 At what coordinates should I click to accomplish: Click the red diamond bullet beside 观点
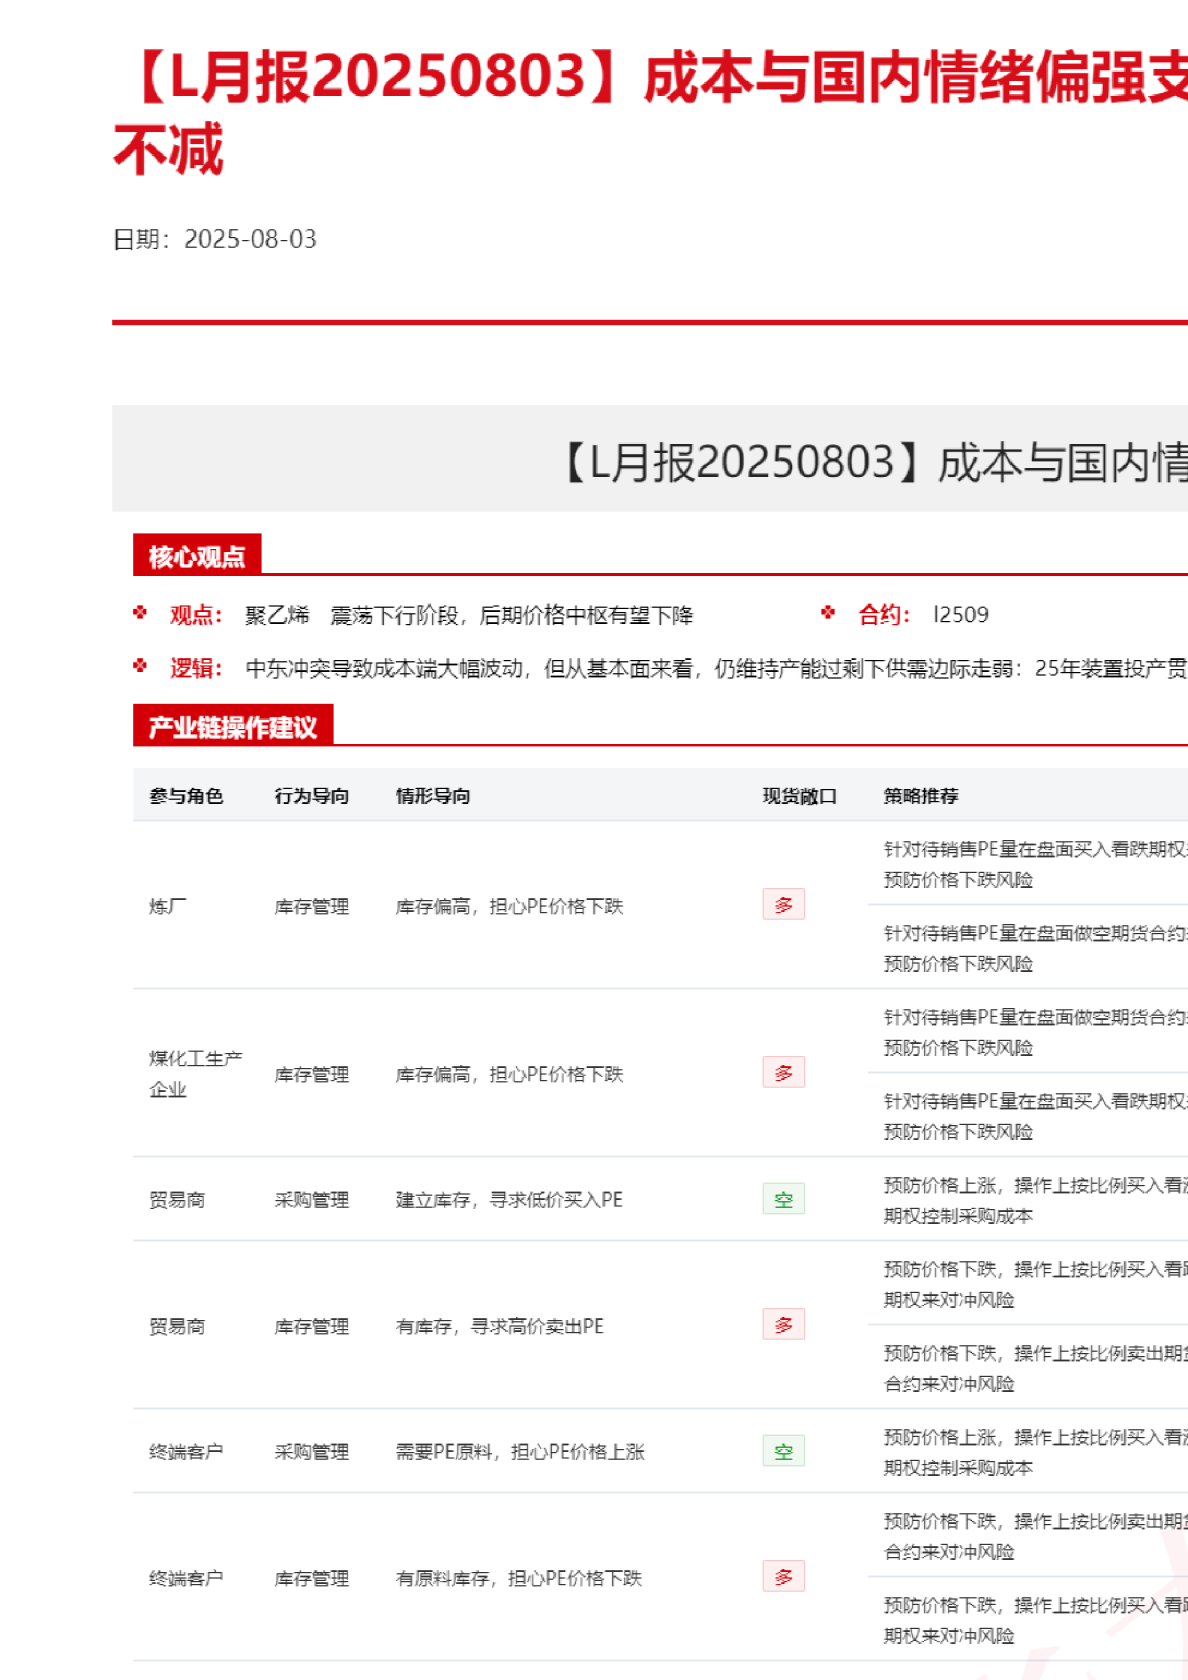click(x=140, y=613)
